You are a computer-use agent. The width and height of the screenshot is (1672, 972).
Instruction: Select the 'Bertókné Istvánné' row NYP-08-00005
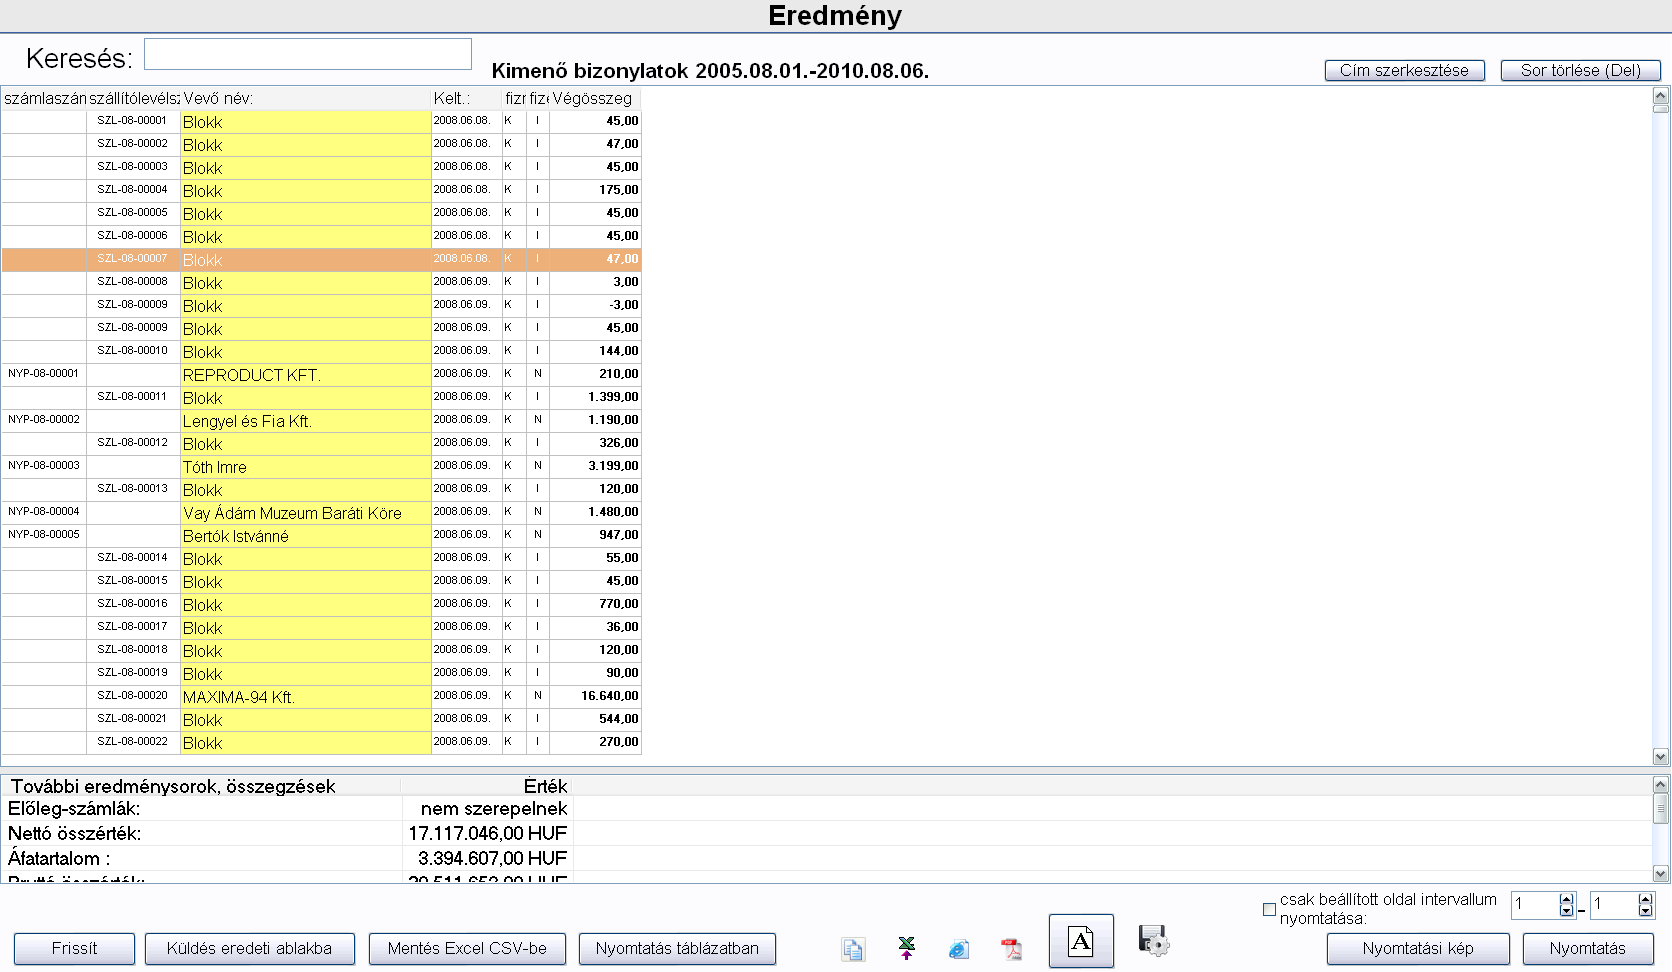321,535
